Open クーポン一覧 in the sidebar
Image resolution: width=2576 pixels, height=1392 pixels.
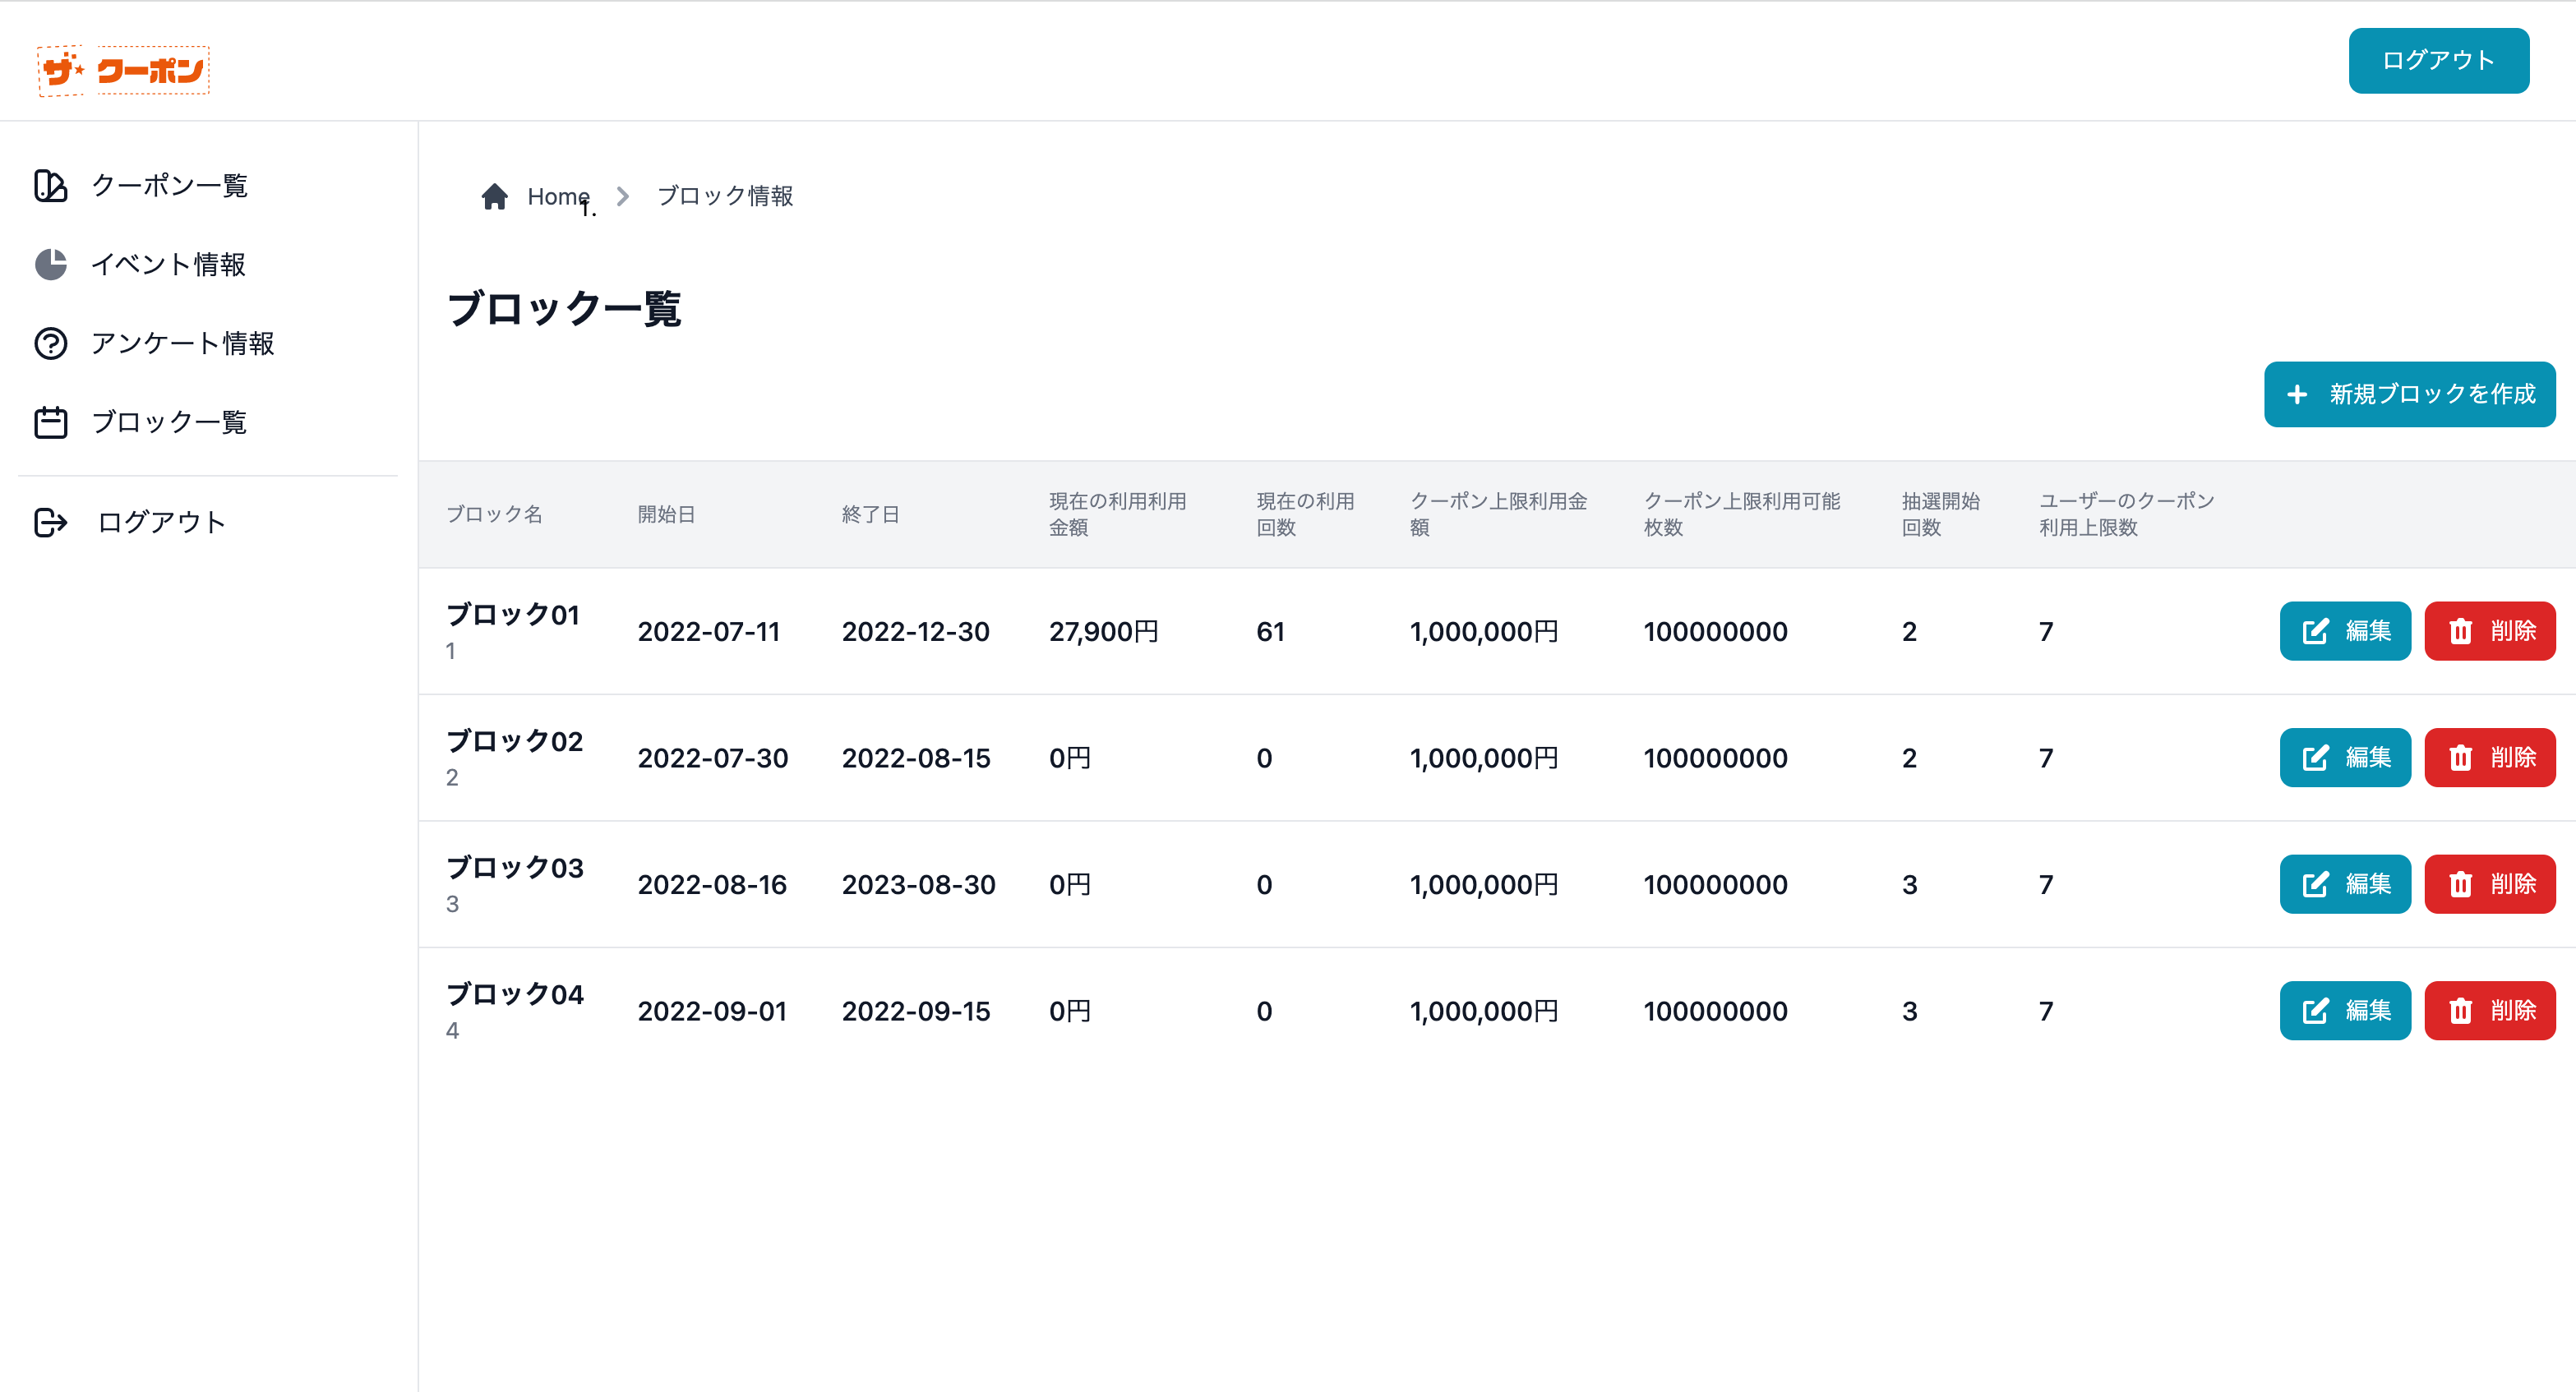(170, 186)
